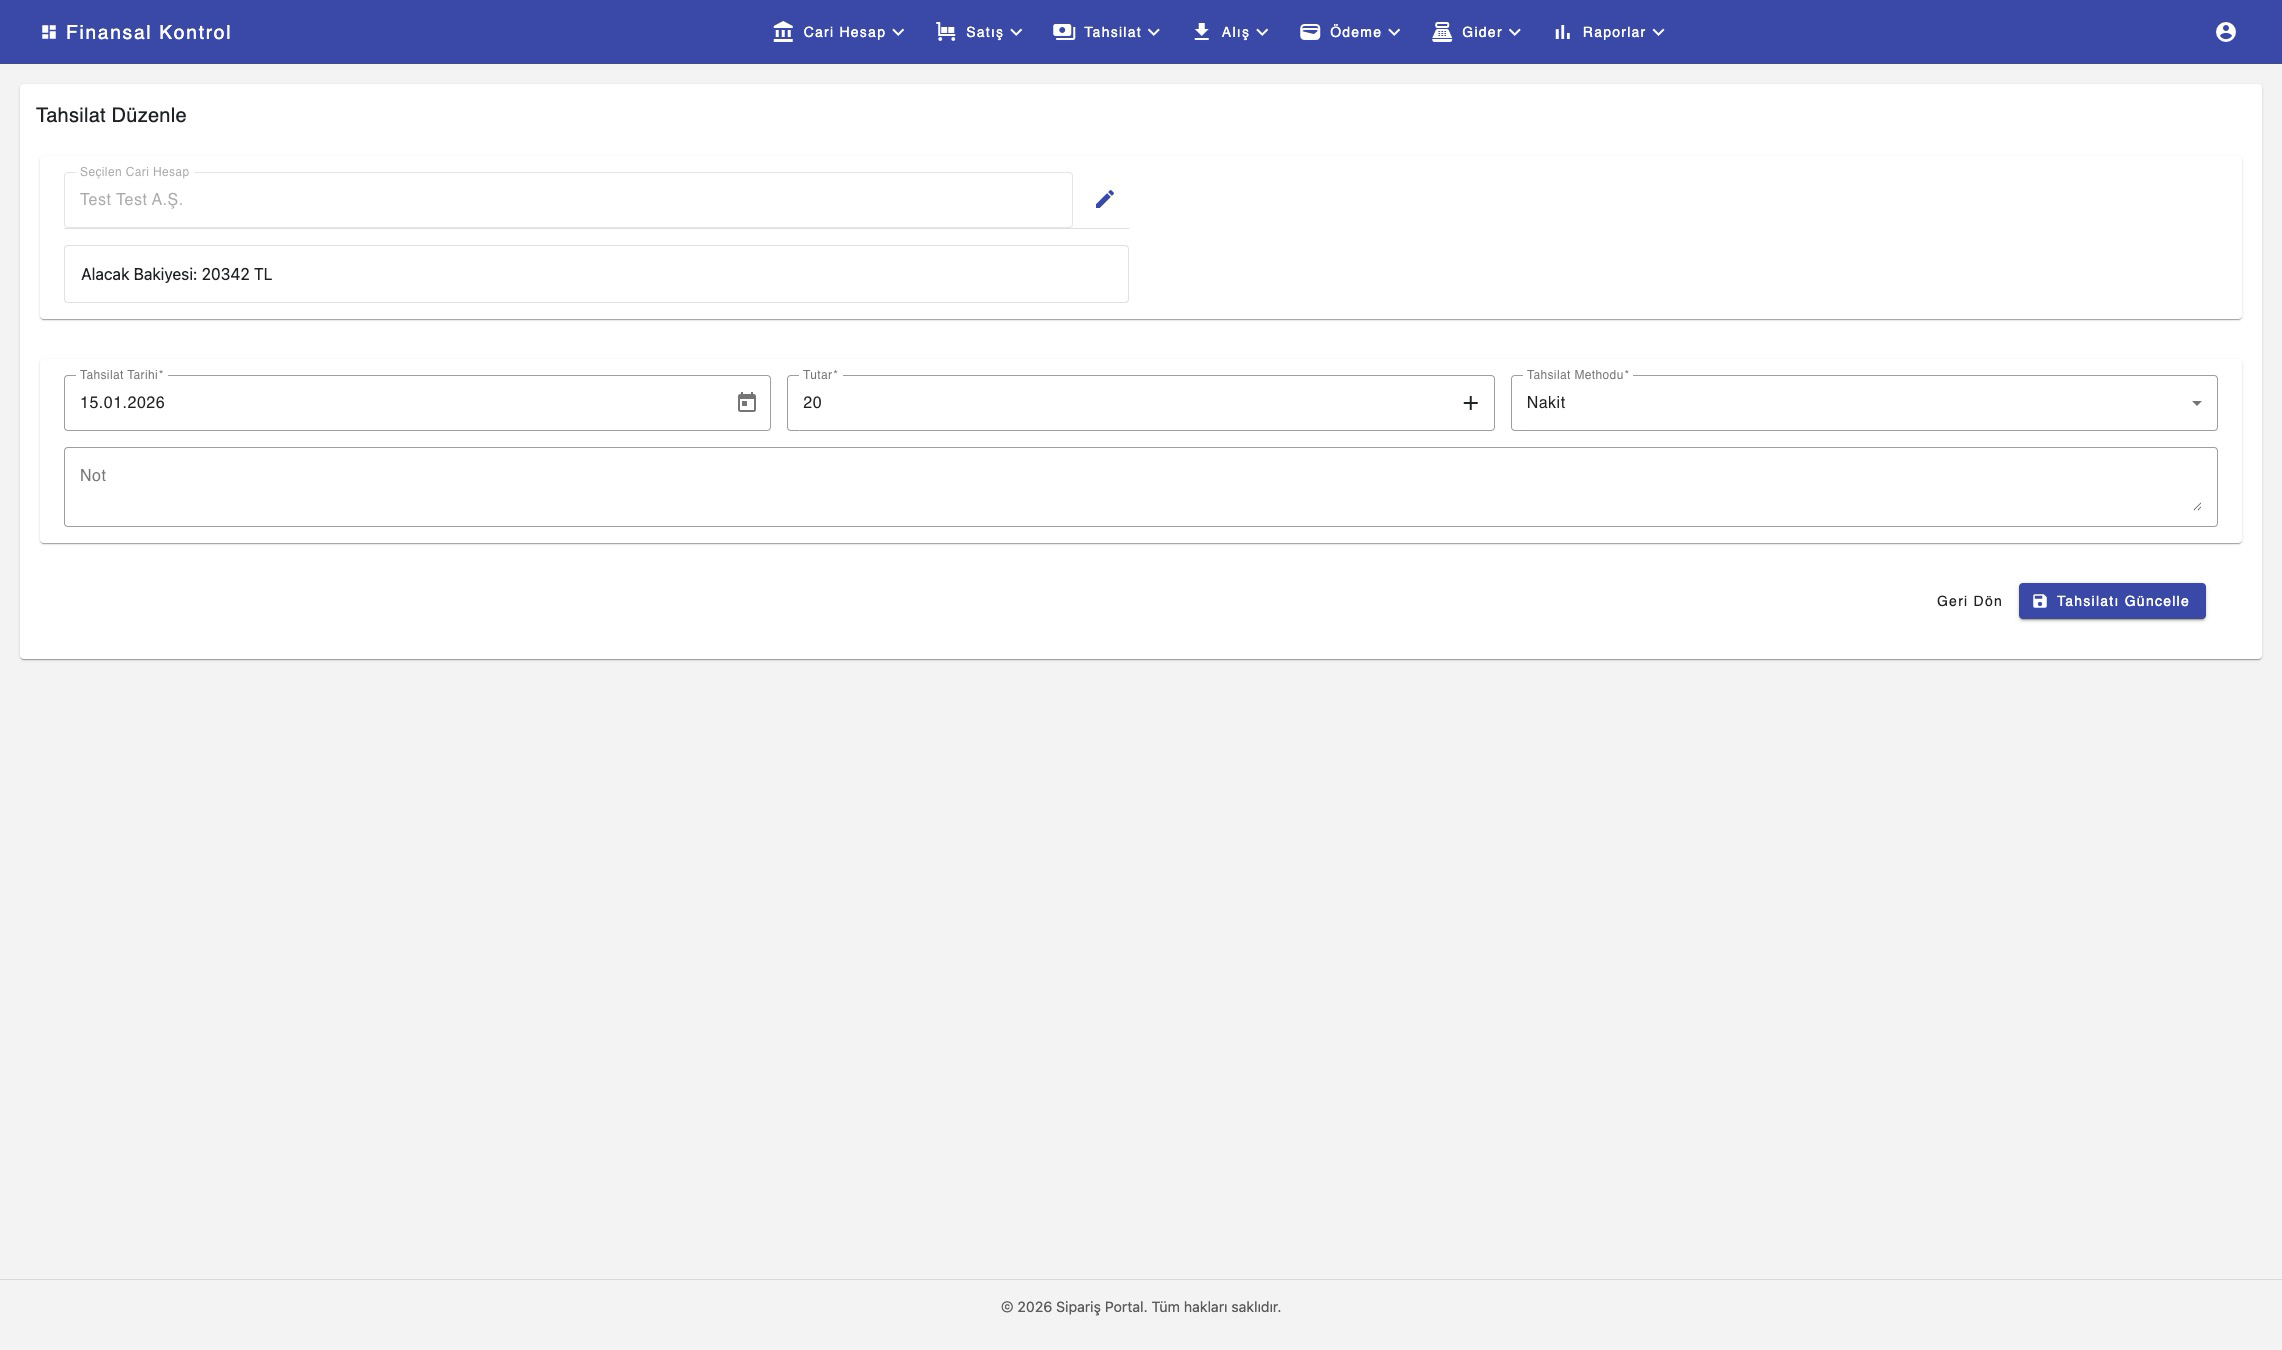Open the Satış menu

click(x=983, y=32)
